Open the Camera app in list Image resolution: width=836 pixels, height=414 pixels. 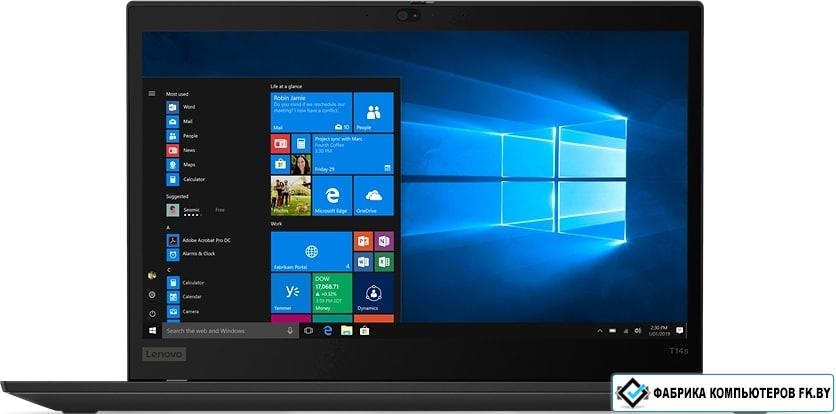coord(183,311)
